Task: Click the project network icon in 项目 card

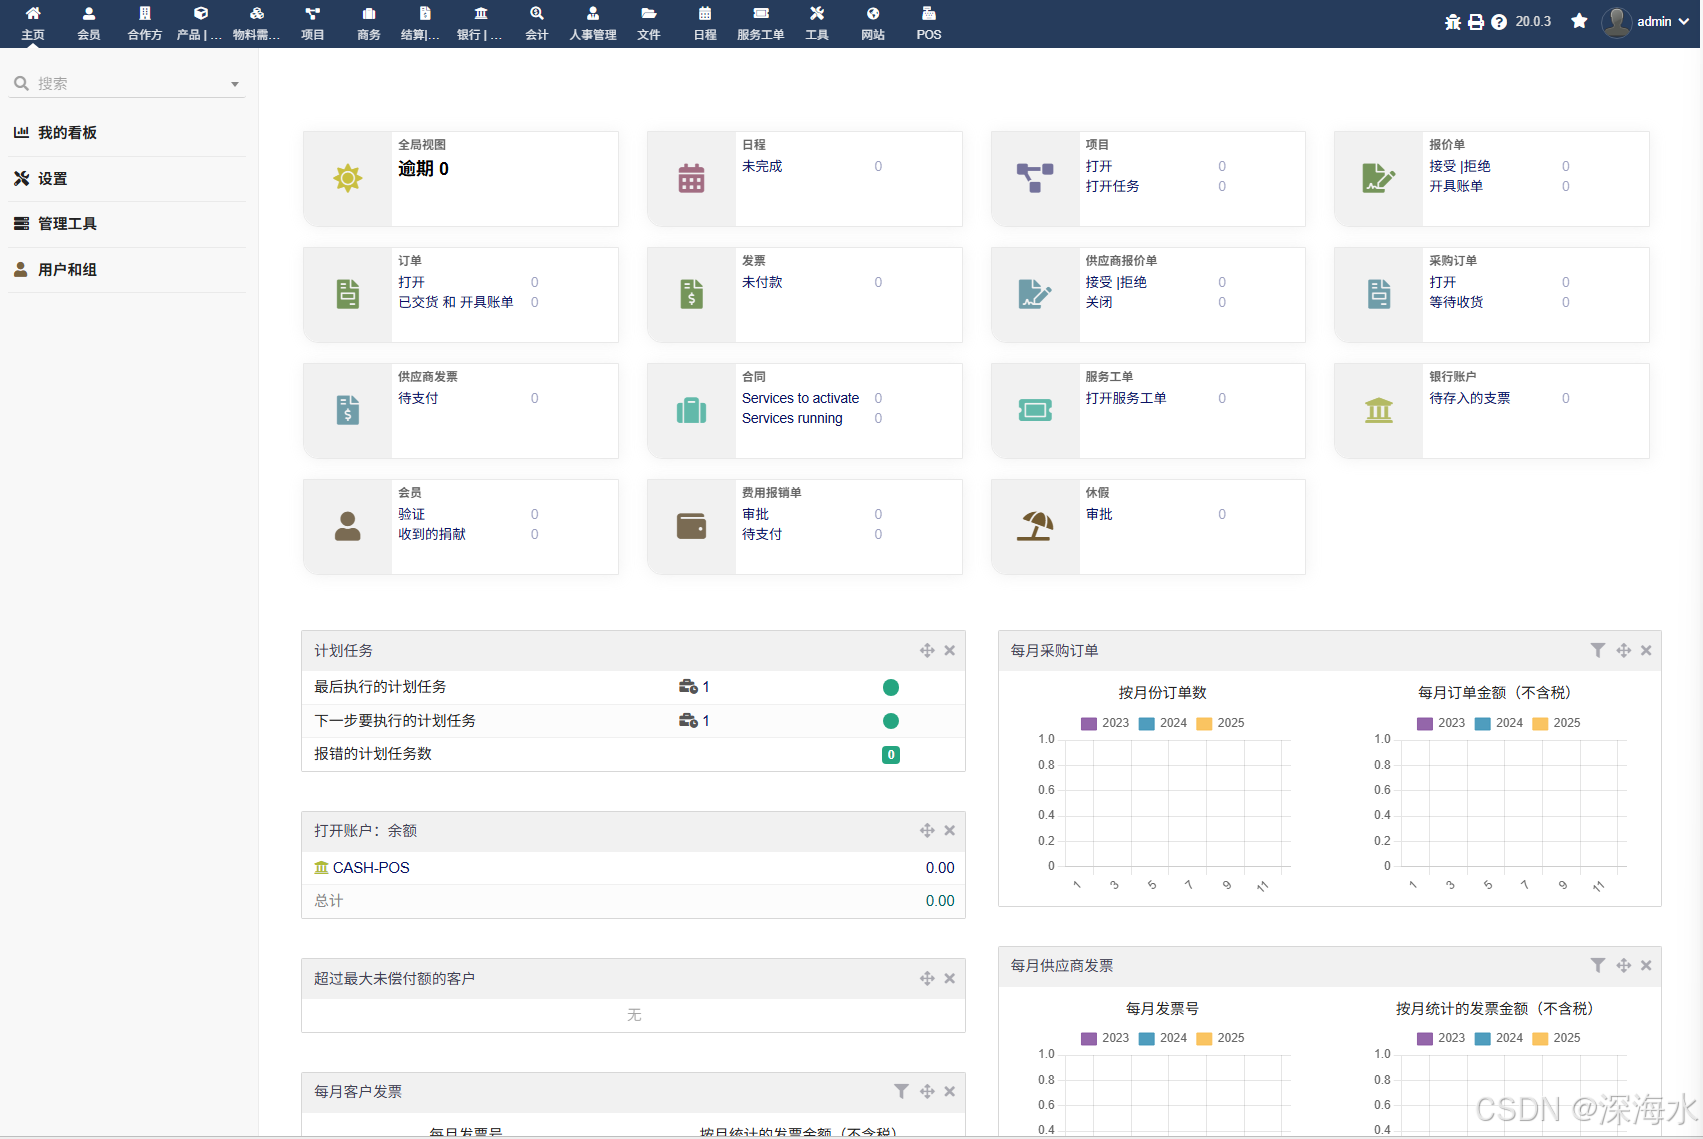Action: [1035, 179]
